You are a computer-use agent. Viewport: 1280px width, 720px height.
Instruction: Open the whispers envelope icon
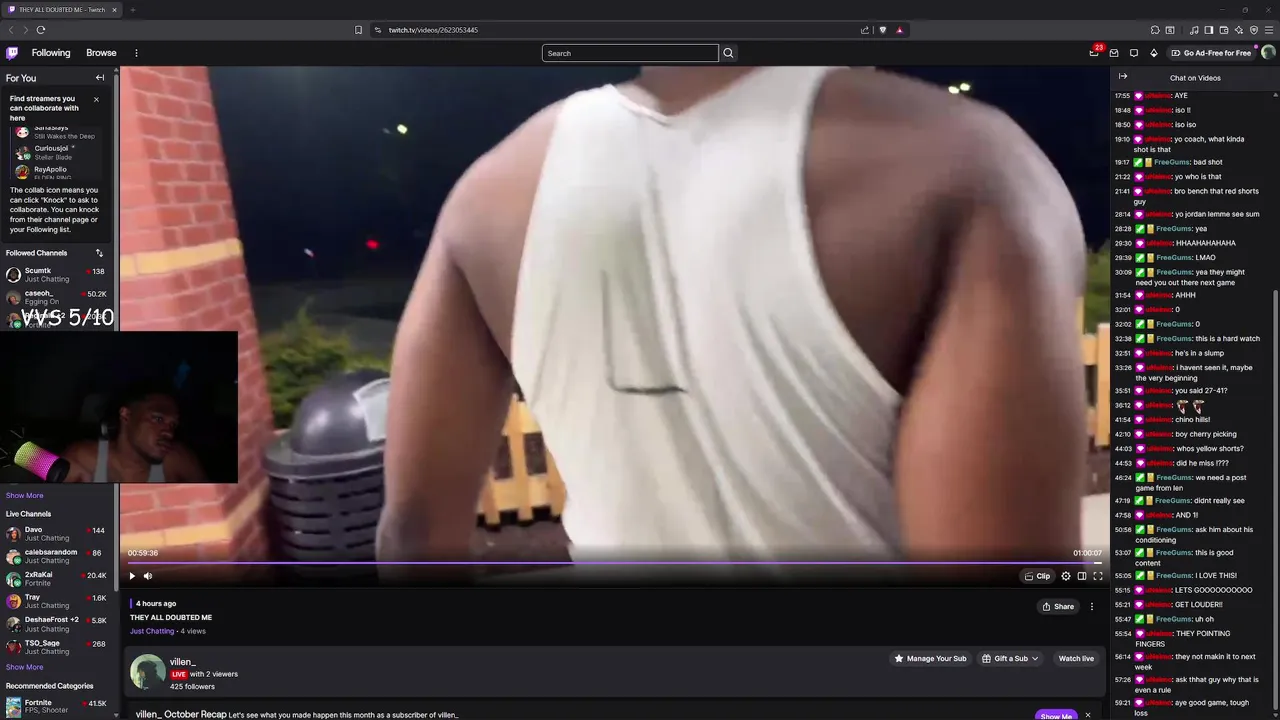click(x=1114, y=53)
